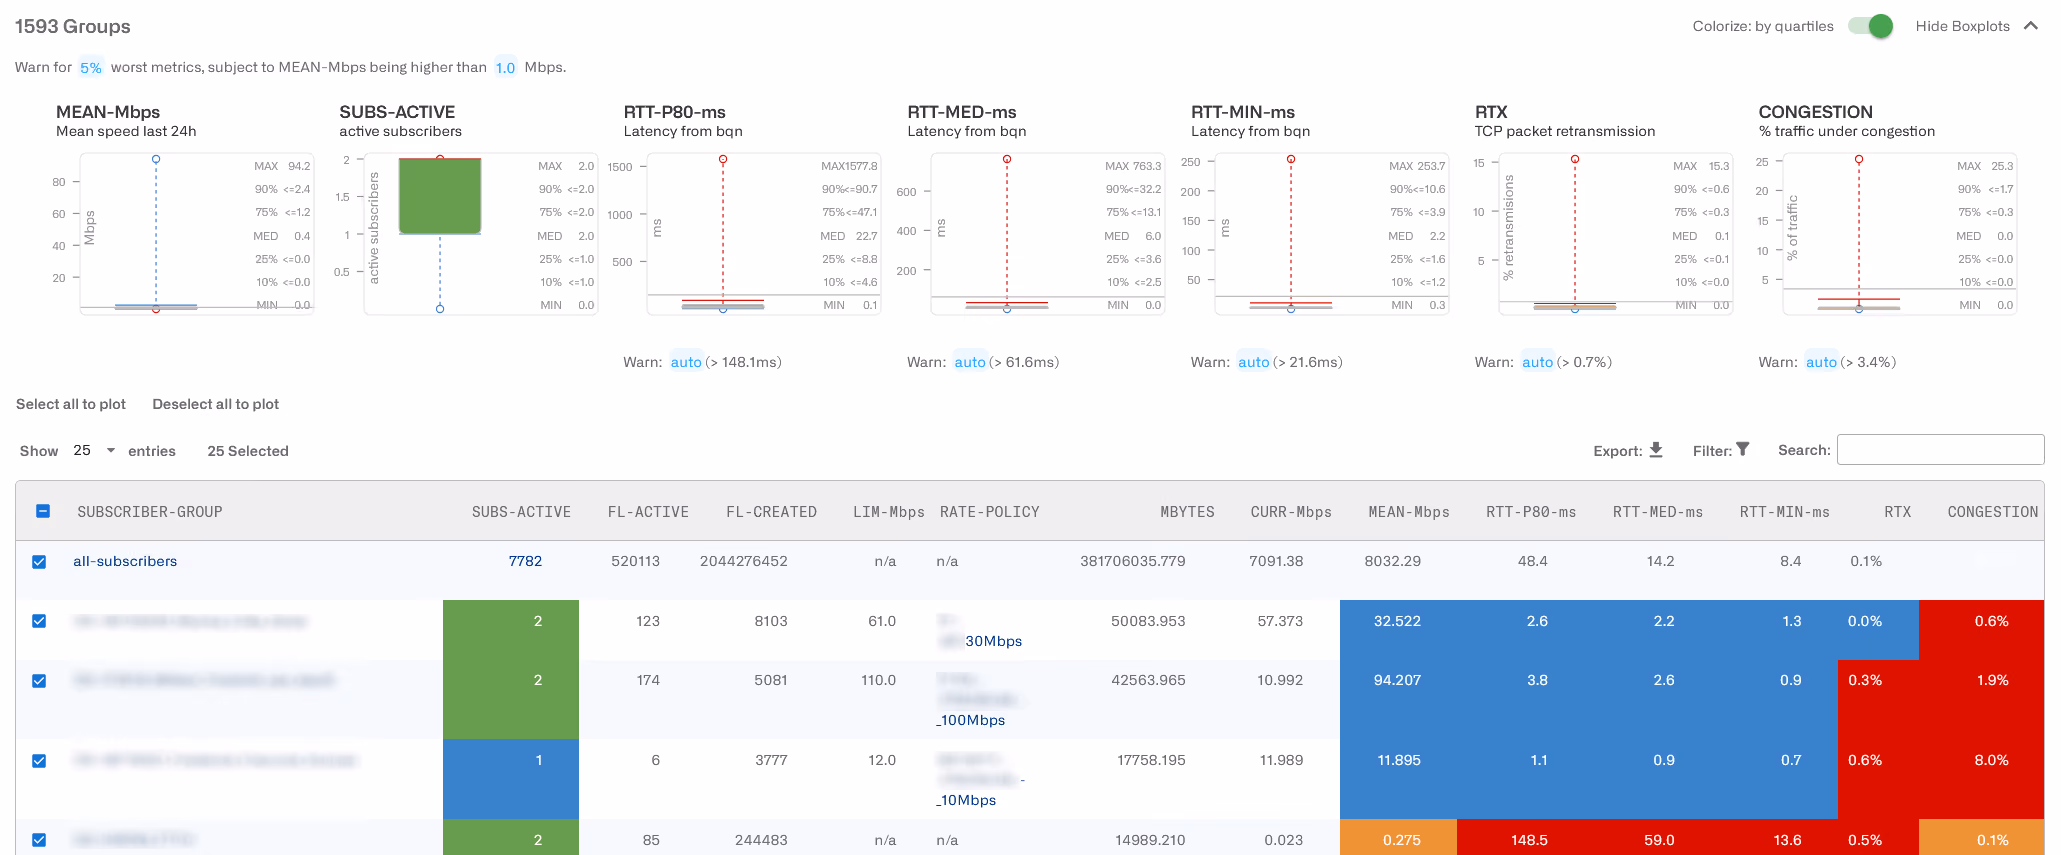Click the MEAN-Mbps boxplot chart
Image resolution: width=2061 pixels, height=855 pixels.
coord(196,234)
